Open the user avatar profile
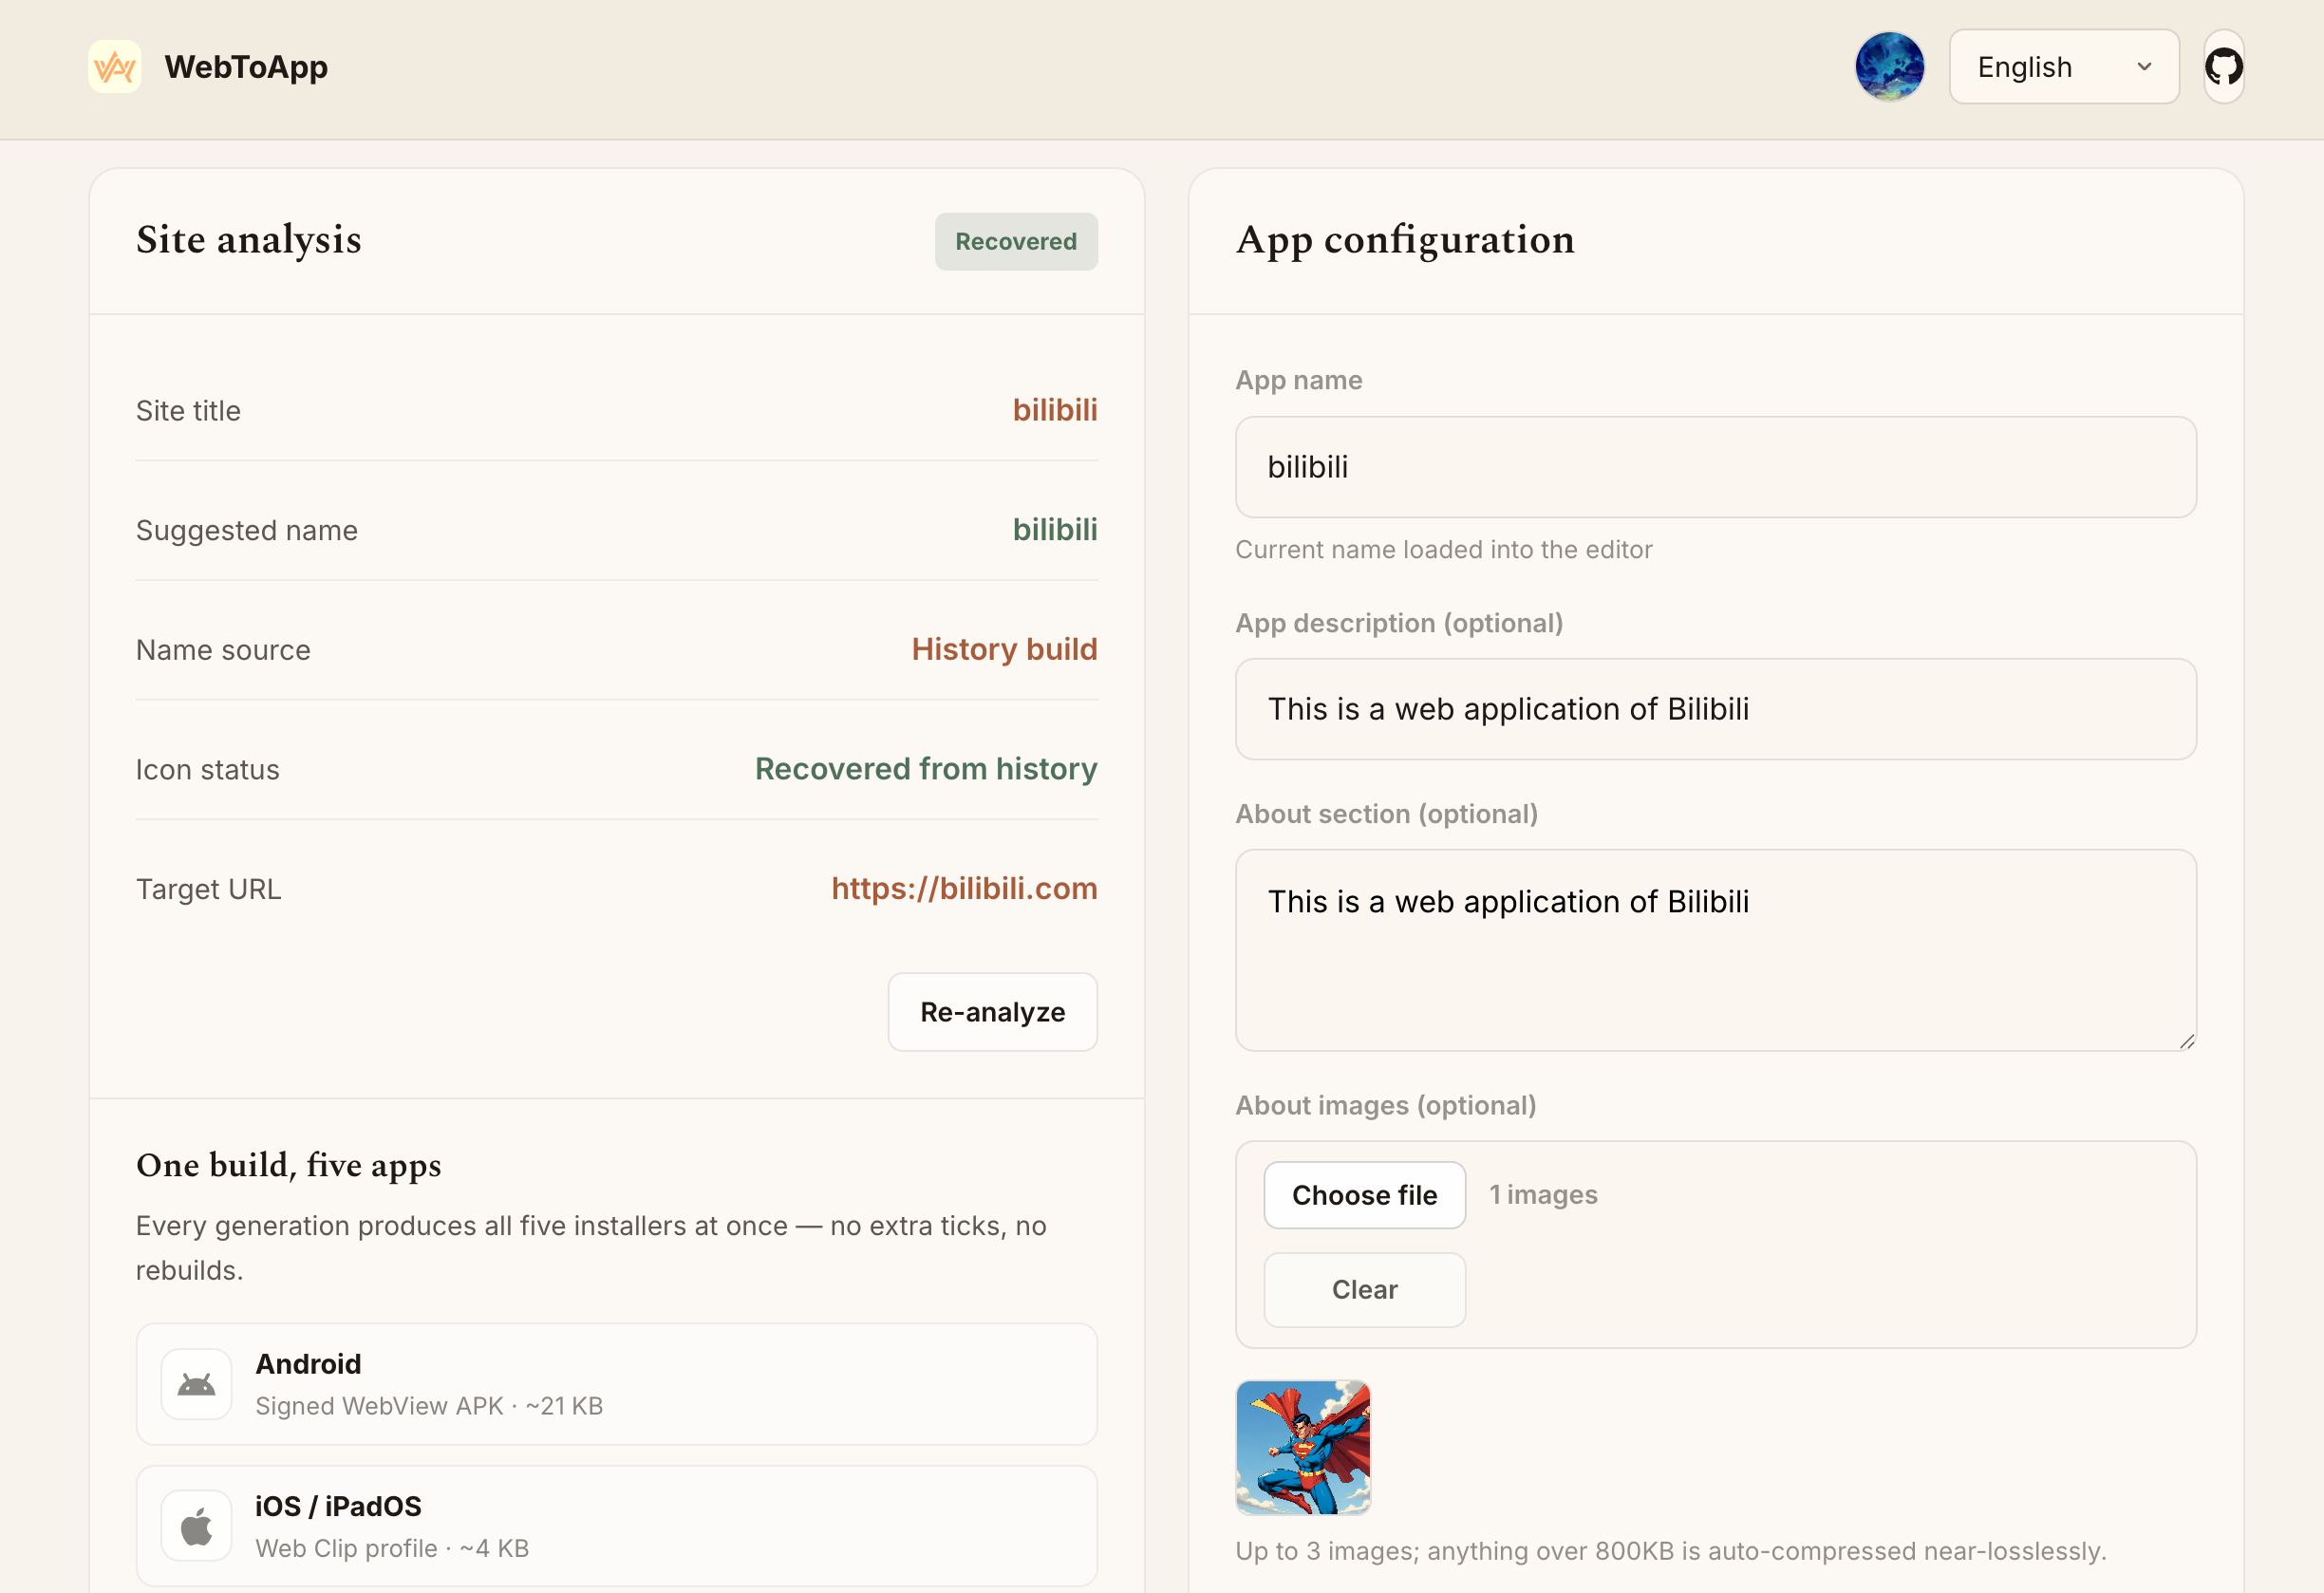 [1889, 67]
